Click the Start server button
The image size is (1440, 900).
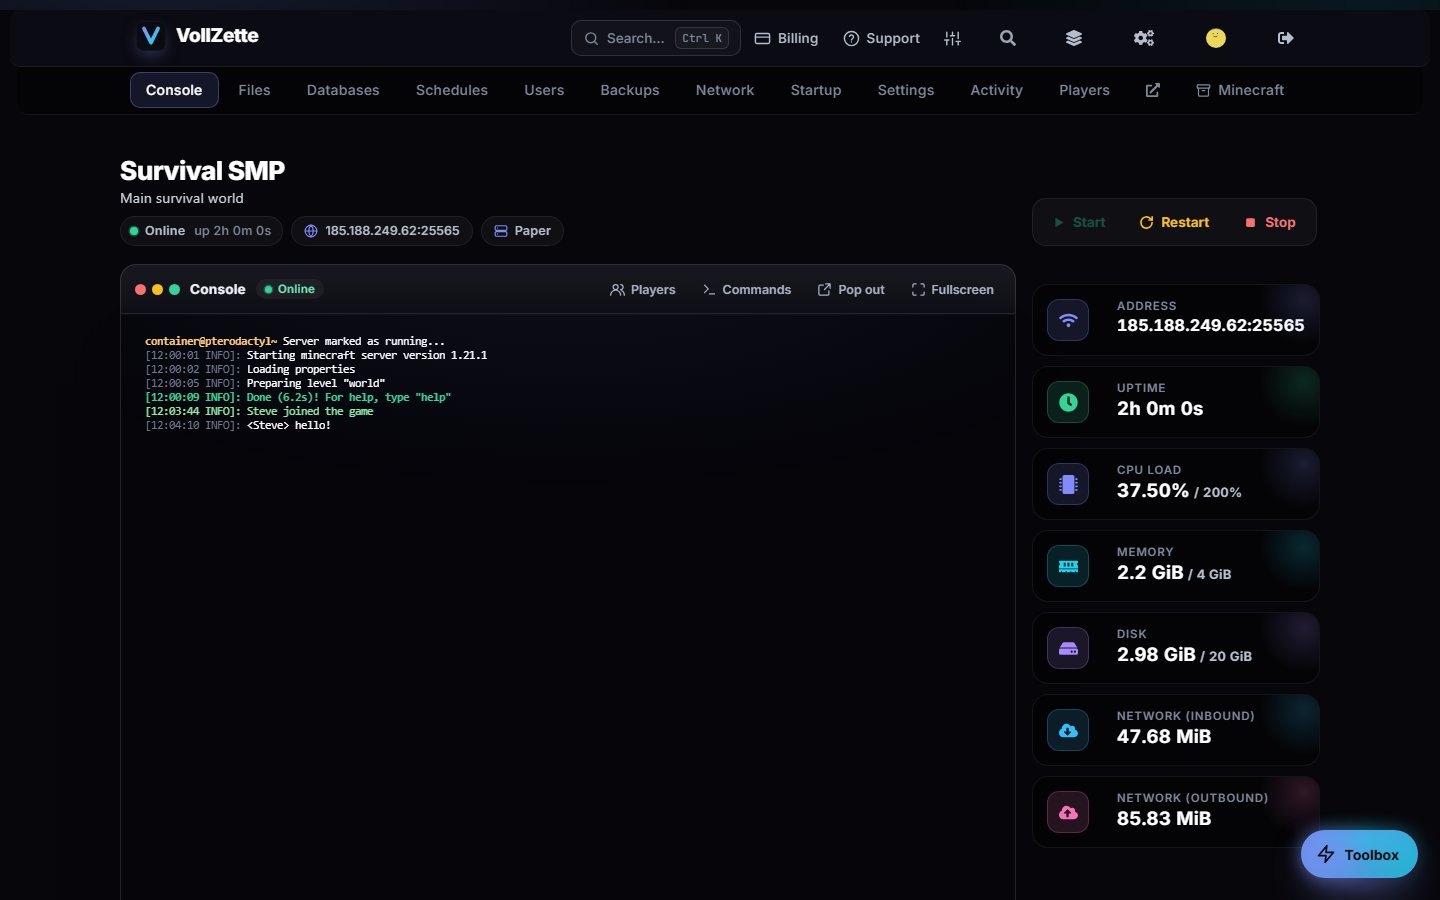(1079, 222)
